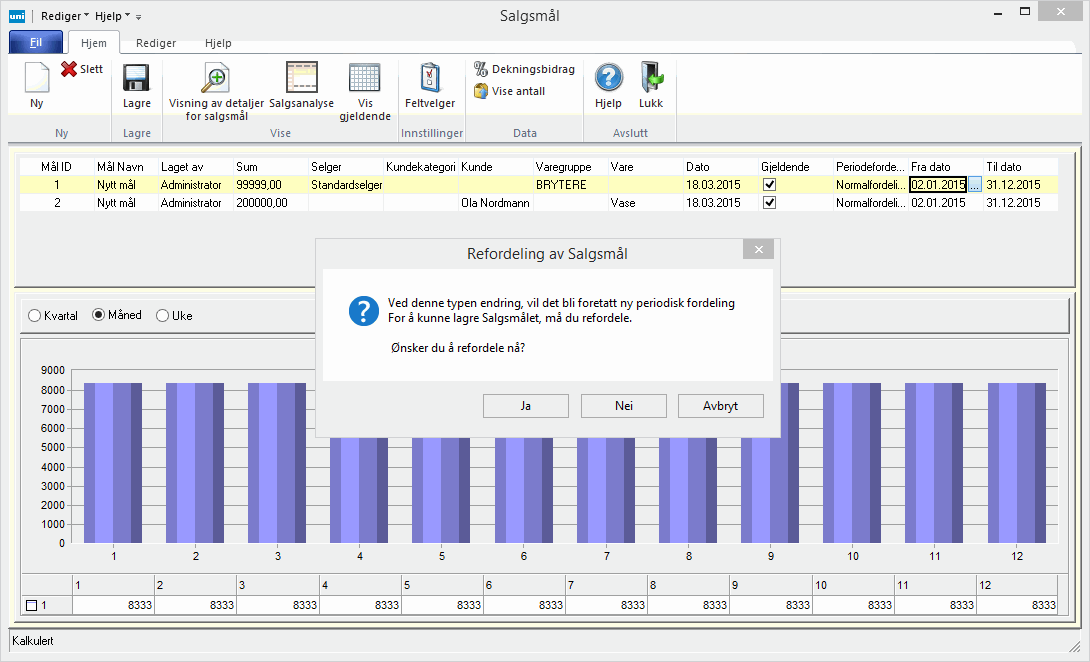Click the Vise antall icon

481,91
